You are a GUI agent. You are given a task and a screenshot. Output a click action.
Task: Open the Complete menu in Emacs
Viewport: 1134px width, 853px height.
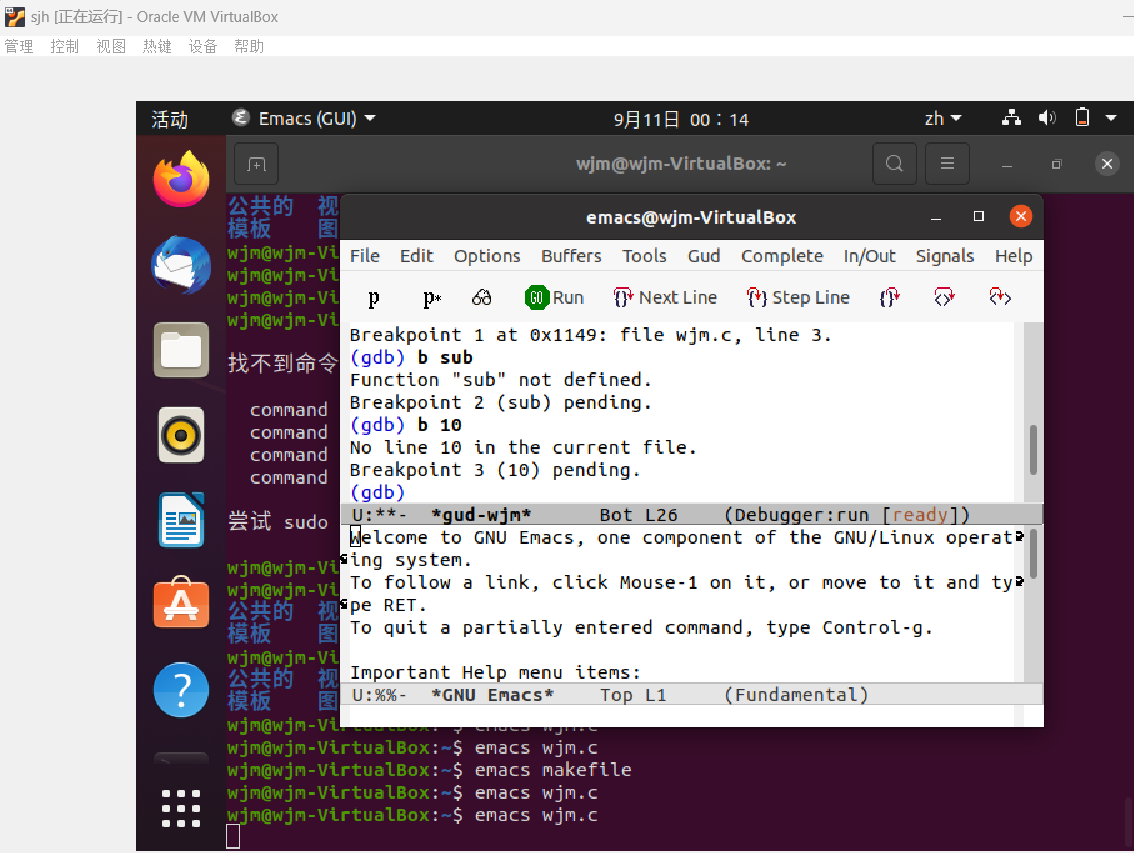tap(782, 256)
